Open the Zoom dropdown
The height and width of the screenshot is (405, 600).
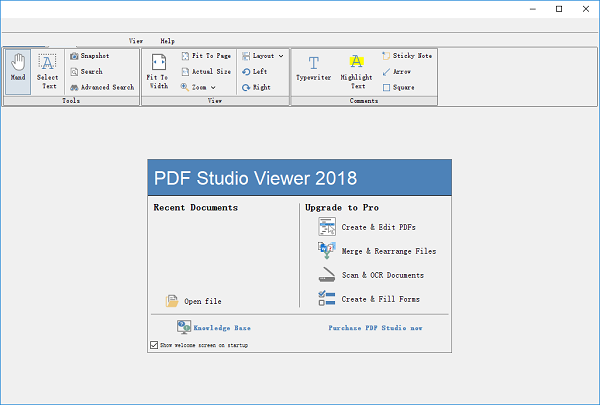(x=198, y=87)
